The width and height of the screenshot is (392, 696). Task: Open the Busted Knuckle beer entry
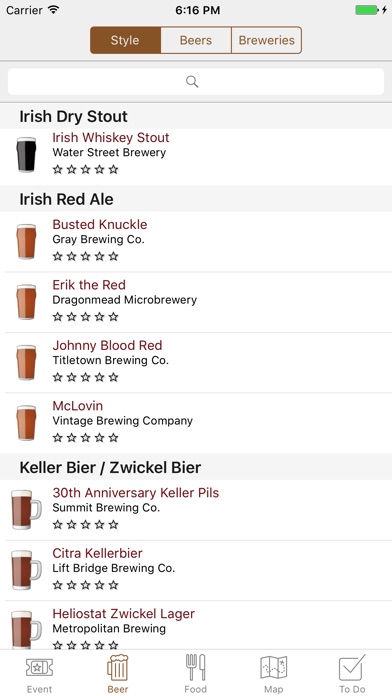coord(196,241)
